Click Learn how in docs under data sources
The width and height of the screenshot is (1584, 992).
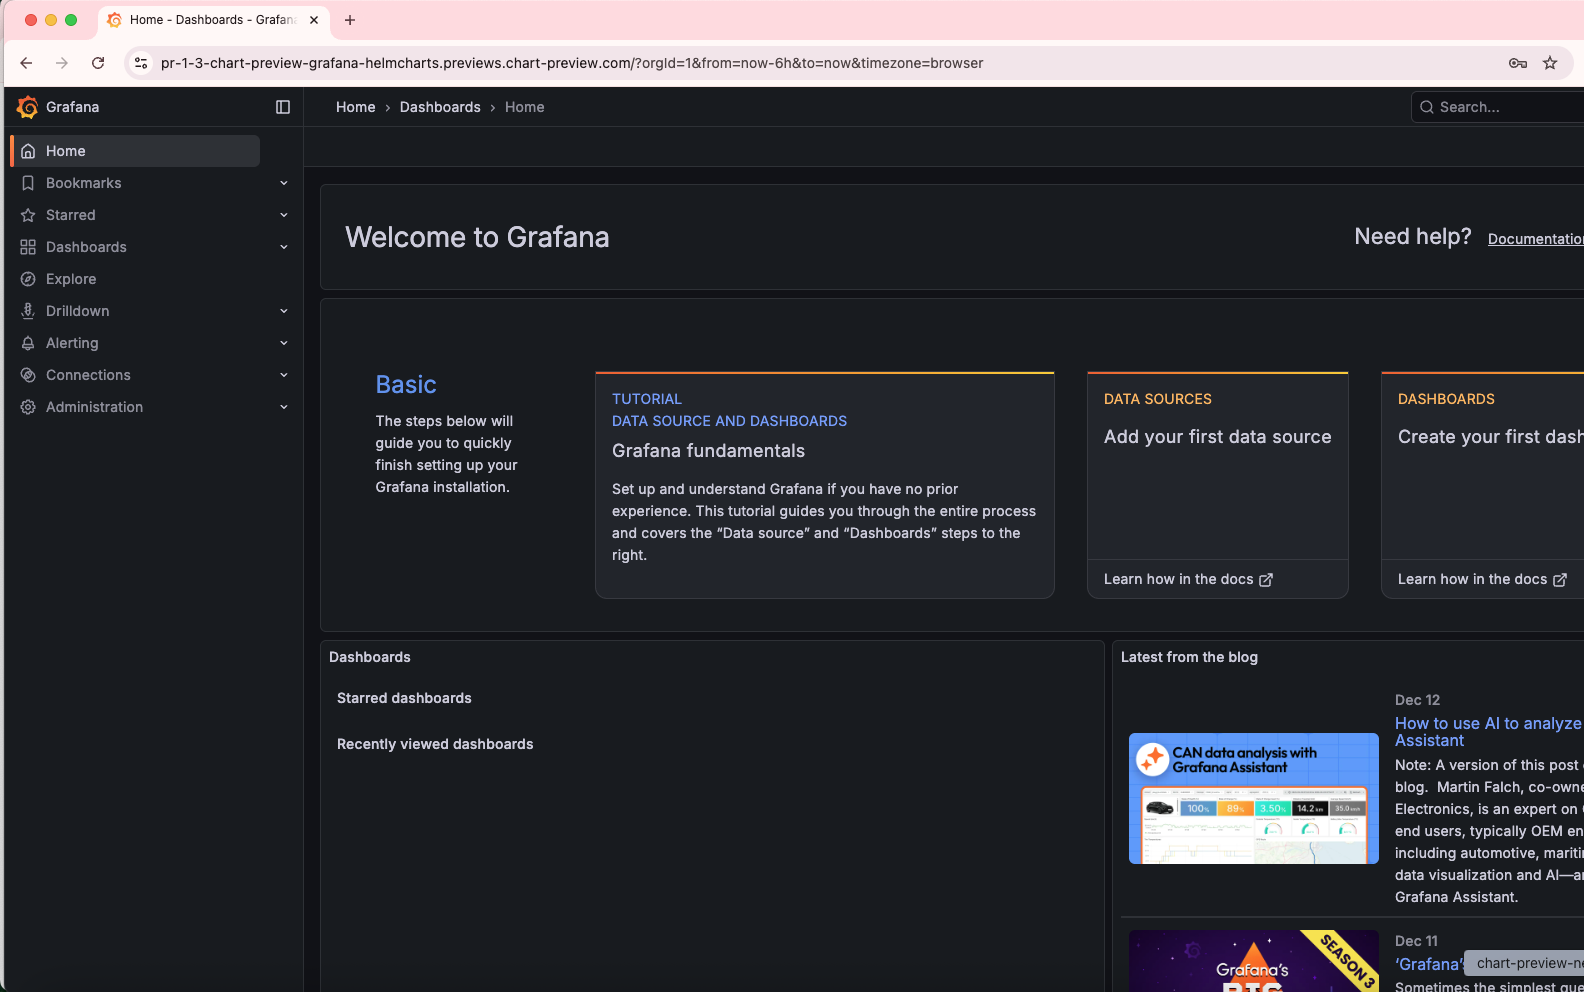pos(1188,580)
